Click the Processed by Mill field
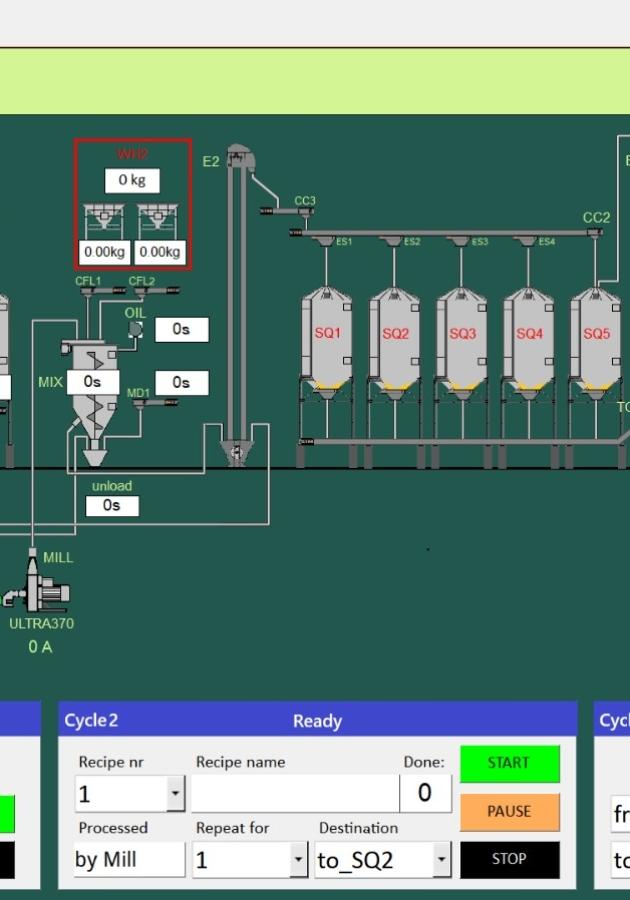The image size is (630, 900). [x=129, y=860]
